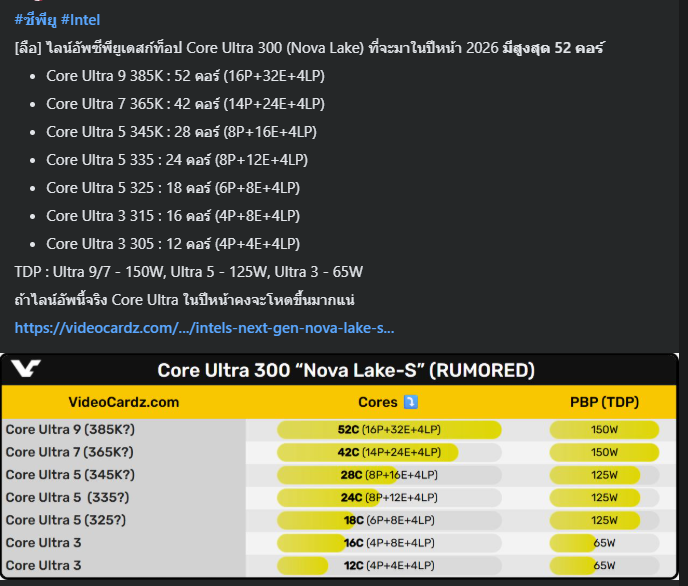Click the VideoCardz logo in the chart

coord(26,368)
